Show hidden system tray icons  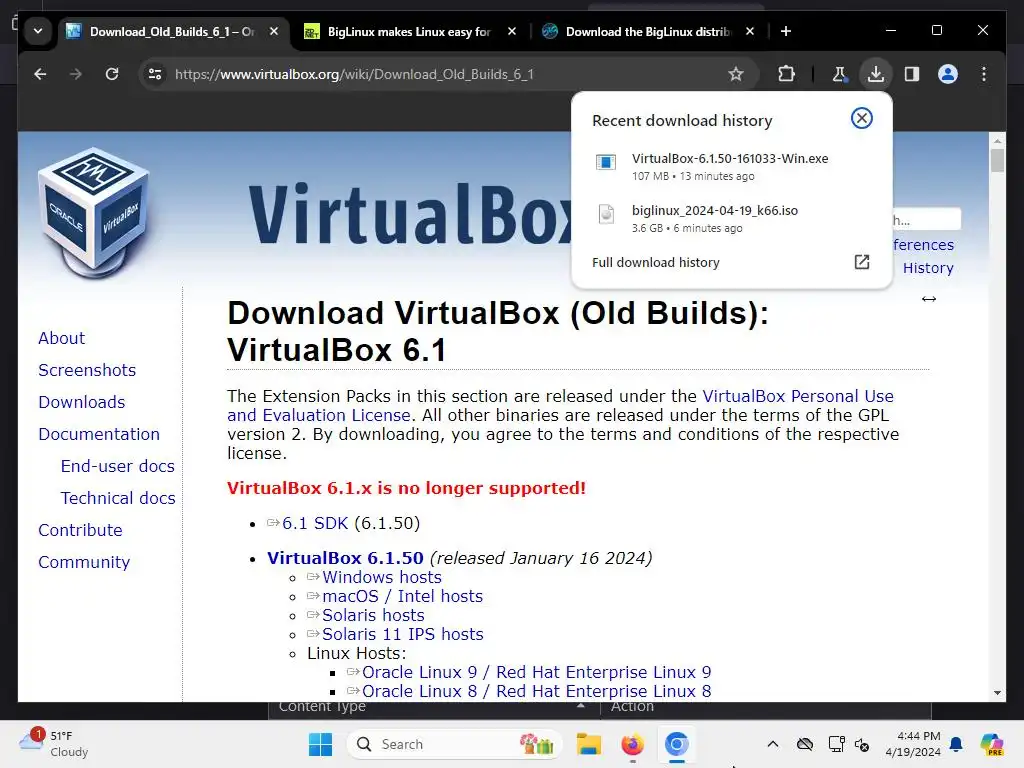click(x=773, y=744)
